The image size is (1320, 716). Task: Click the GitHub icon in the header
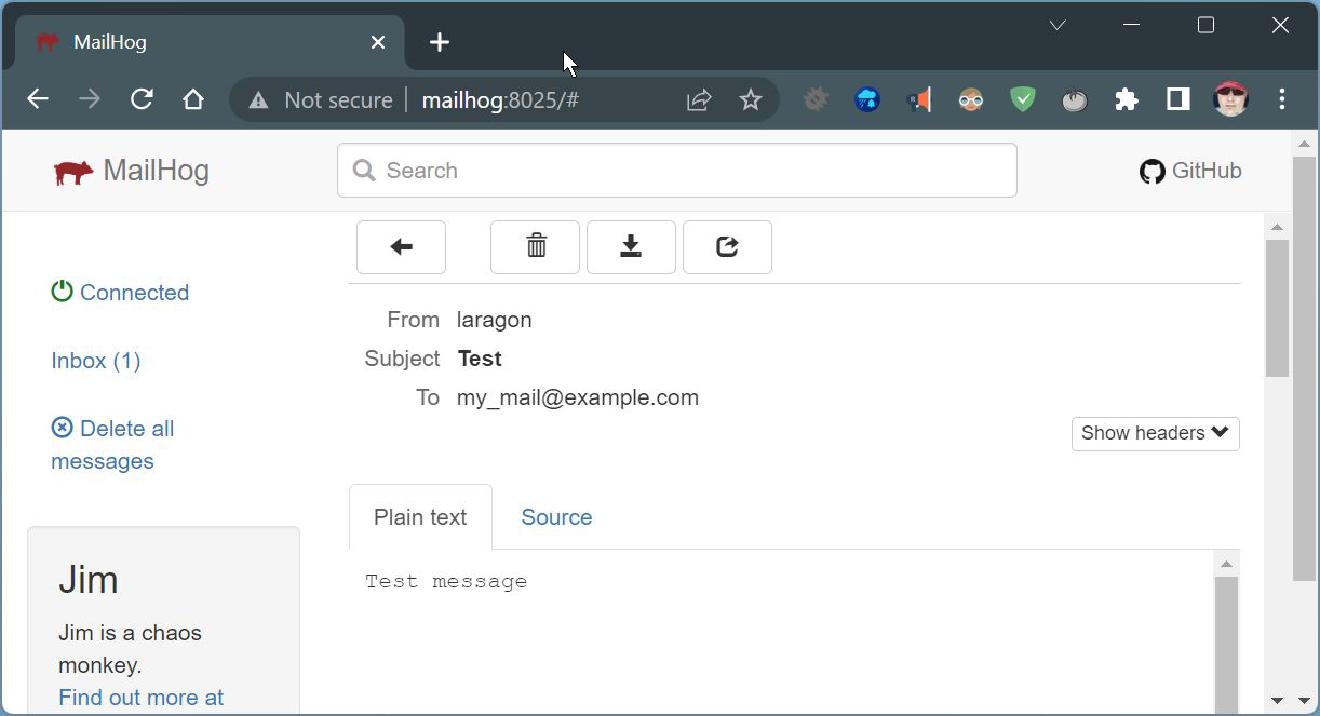pos(1152,170)
